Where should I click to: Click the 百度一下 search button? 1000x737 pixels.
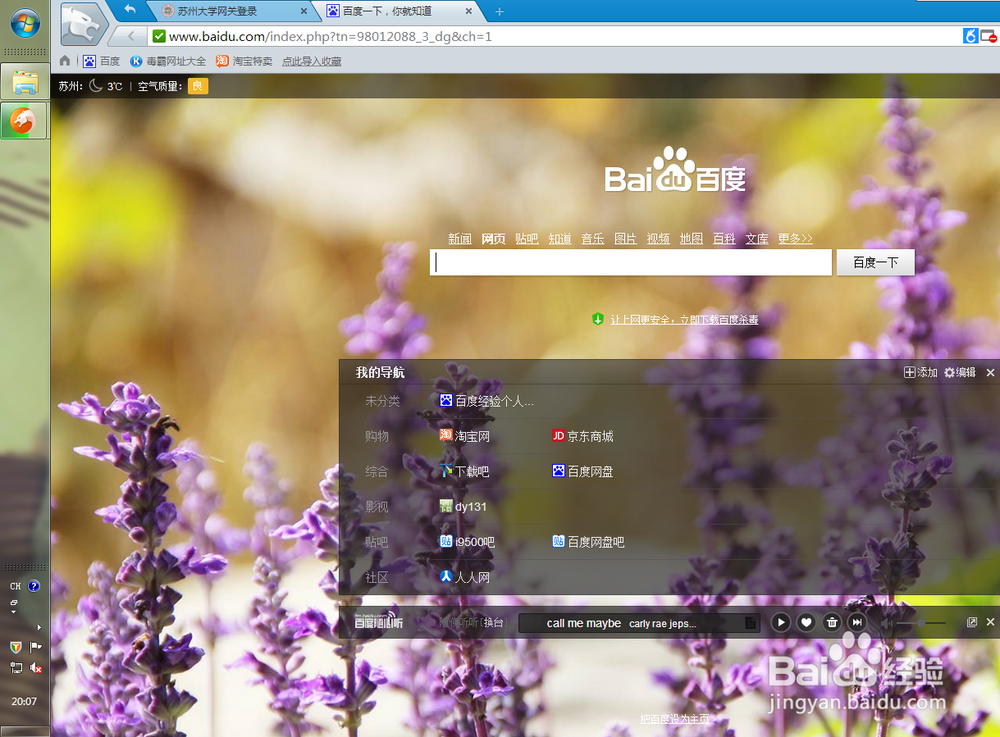(876, 262)
